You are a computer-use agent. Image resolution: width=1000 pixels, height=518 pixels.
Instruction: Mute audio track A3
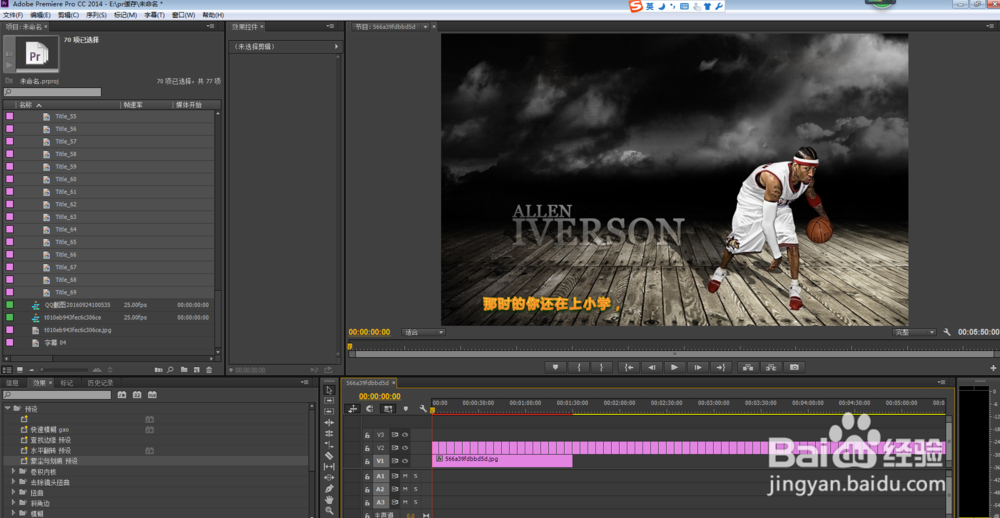[405, 501]
